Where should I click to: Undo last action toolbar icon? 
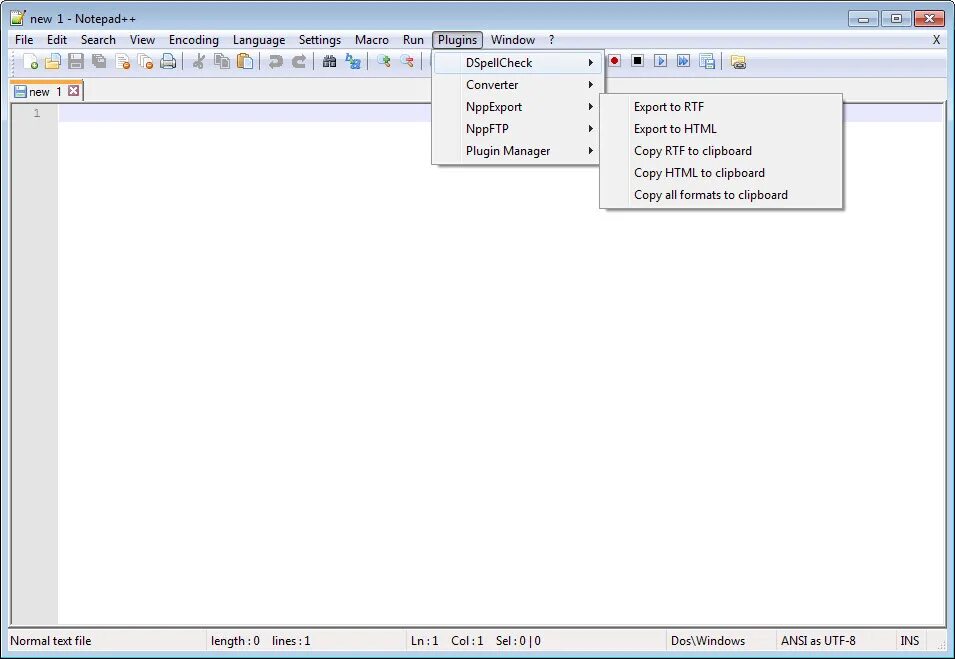pyautogui.click(x=275, y=62)
